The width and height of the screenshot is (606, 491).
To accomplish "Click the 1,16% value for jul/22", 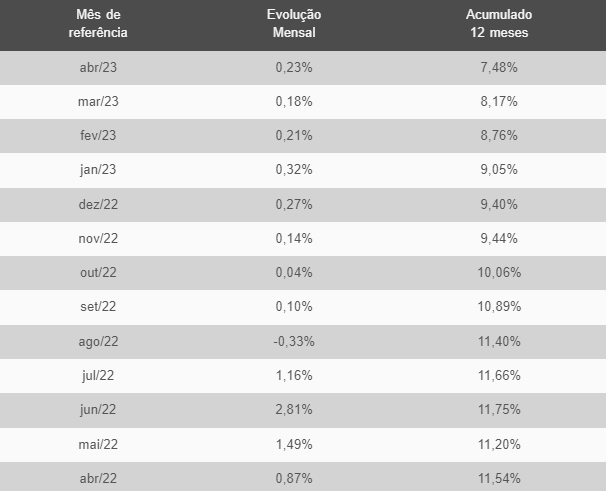I will pyautogui.click(x=294, y=375).
